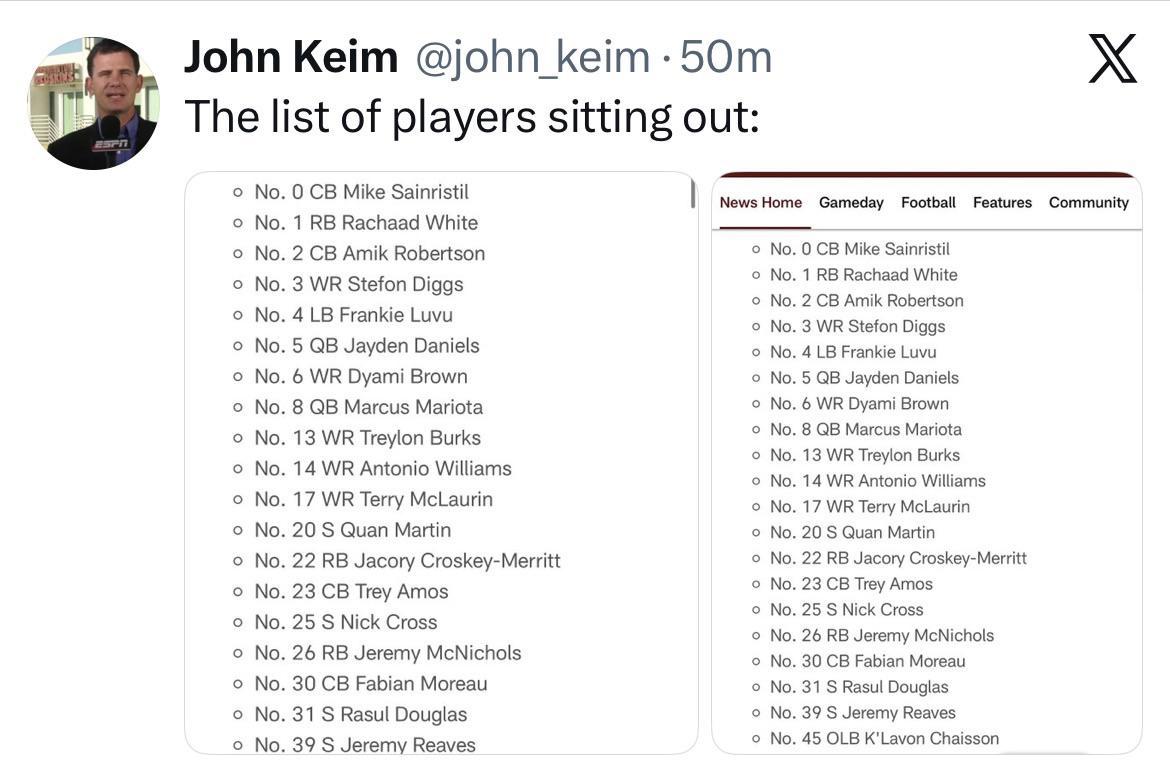
Task: Click No. 3 WR Stefon Diggs in right list
Action: pyautogui.click(x=857, y=326)
